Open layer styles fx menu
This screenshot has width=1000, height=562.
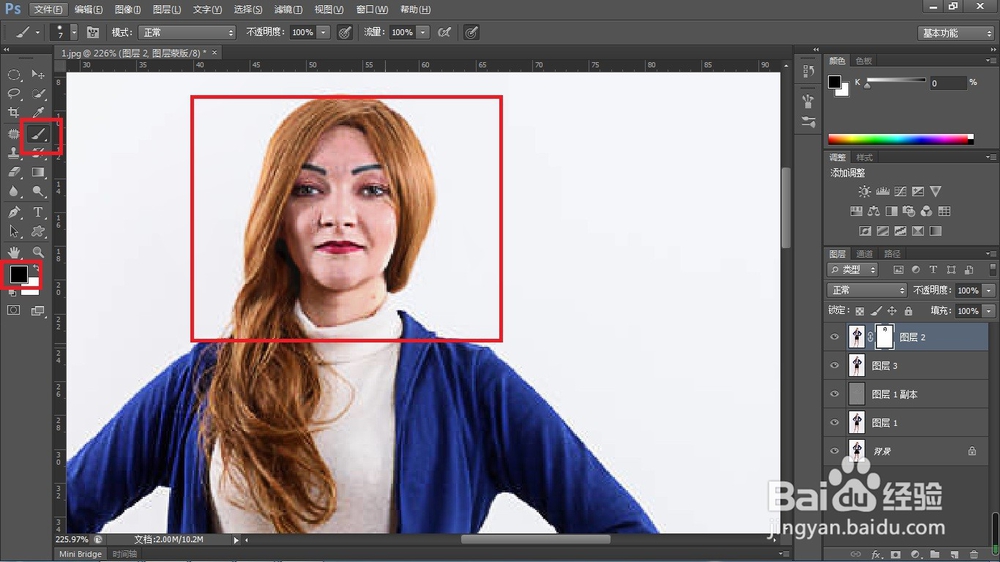pos(876,555)
